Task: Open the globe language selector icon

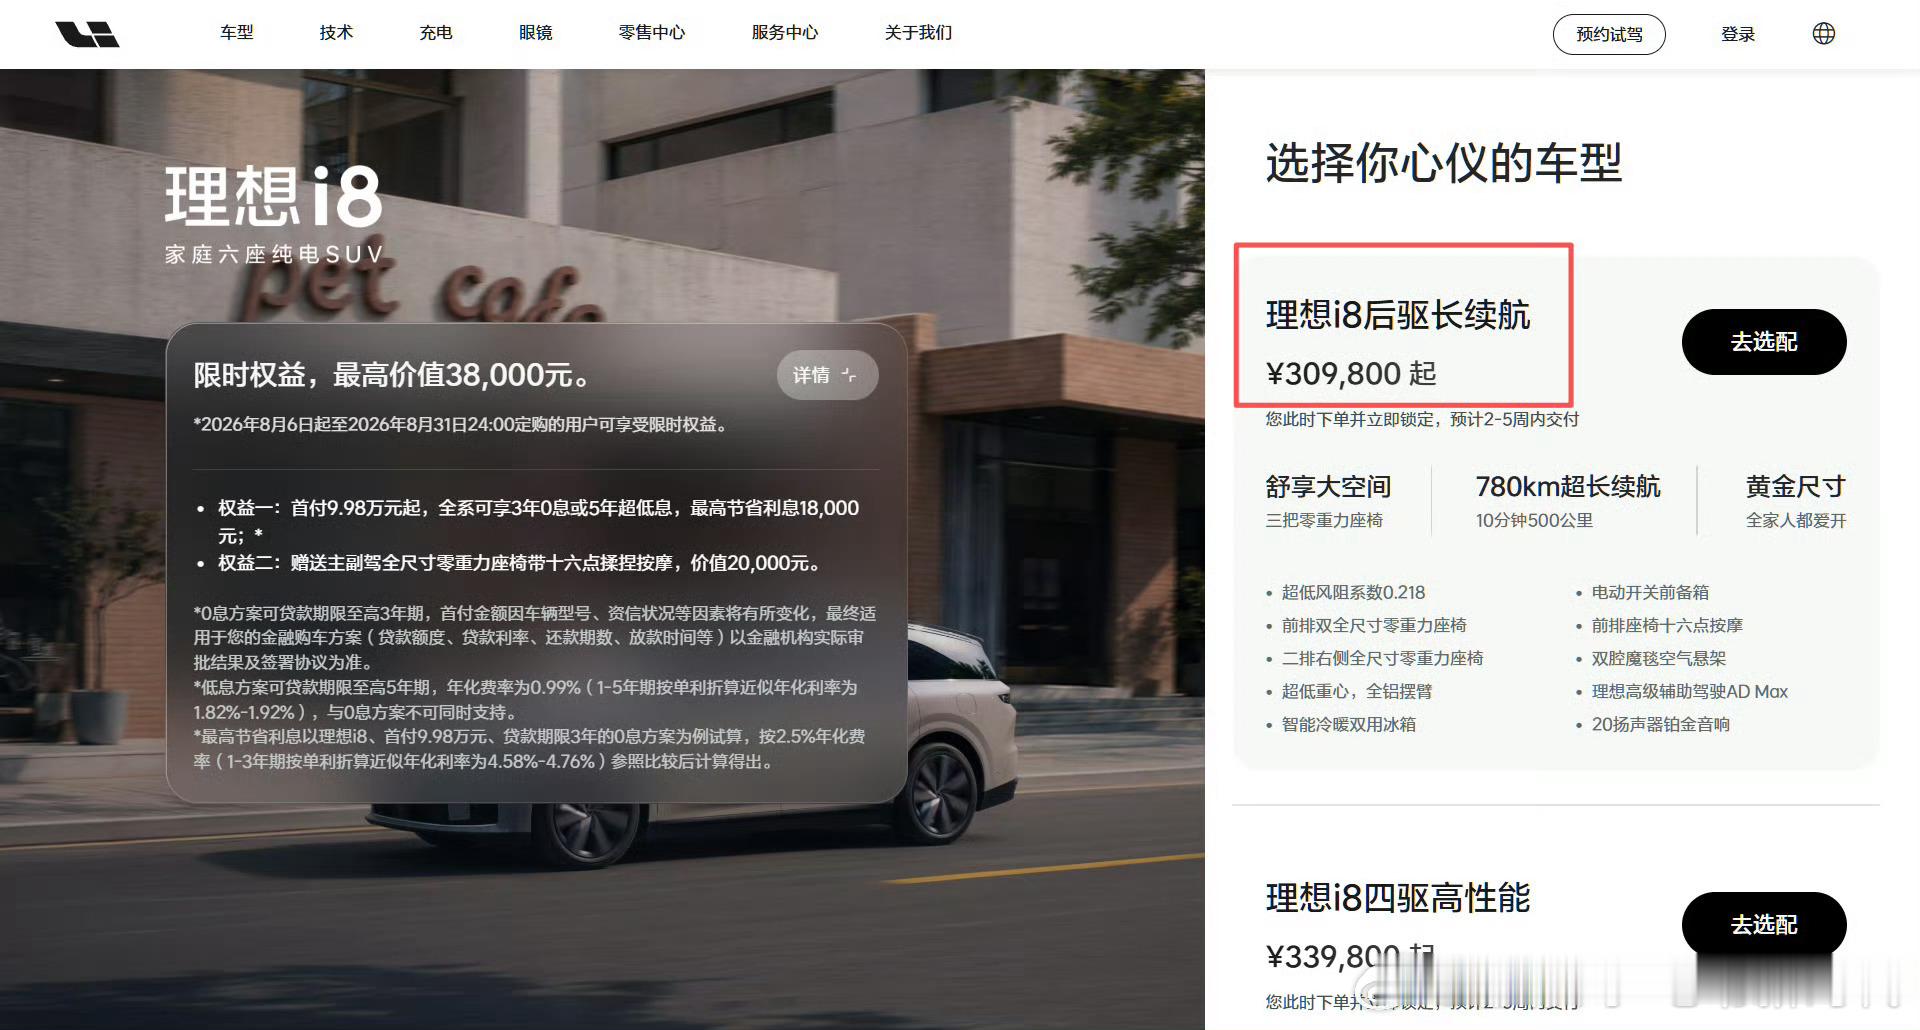Action: 1824,34
